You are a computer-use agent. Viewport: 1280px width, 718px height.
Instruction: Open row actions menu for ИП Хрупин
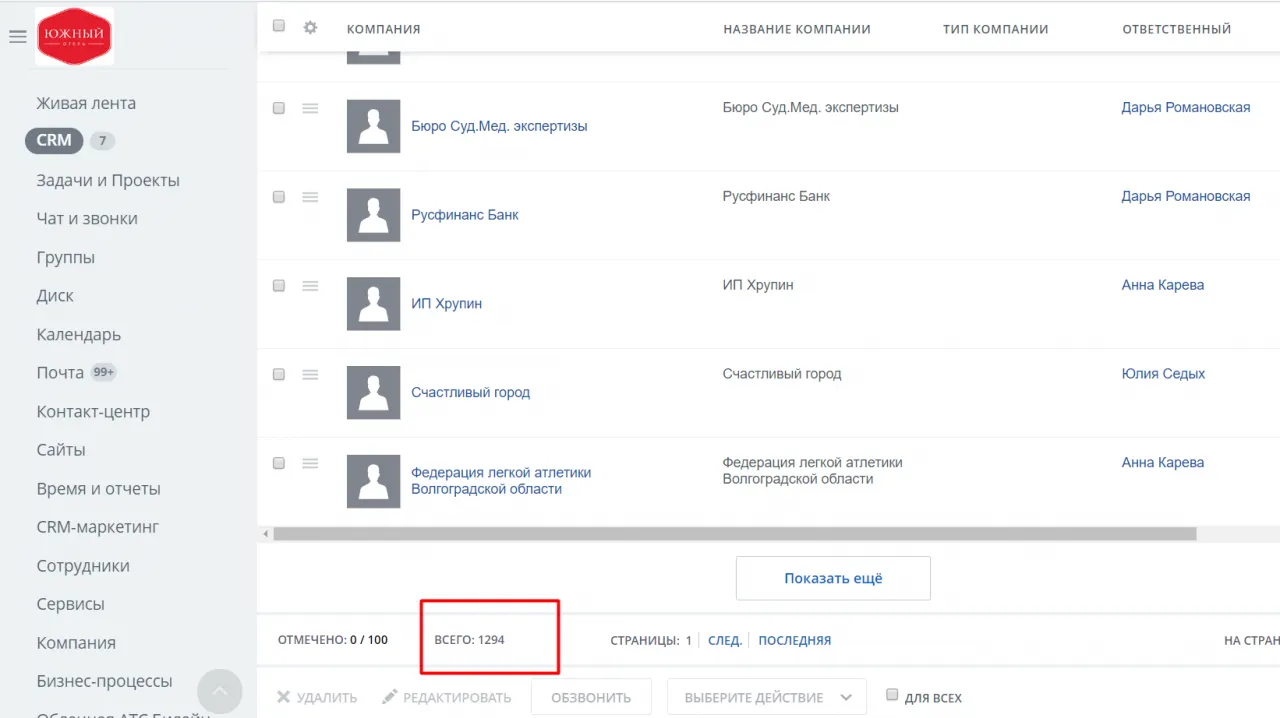pyautogui.click(x=310, y=286)
